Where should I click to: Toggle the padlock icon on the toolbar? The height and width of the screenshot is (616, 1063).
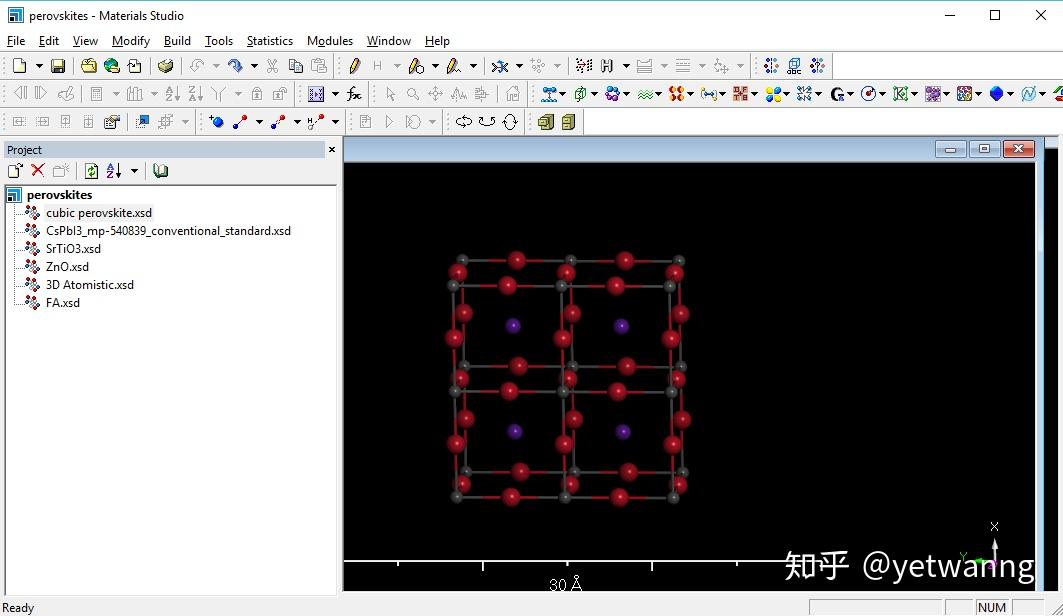coord(257,93)
